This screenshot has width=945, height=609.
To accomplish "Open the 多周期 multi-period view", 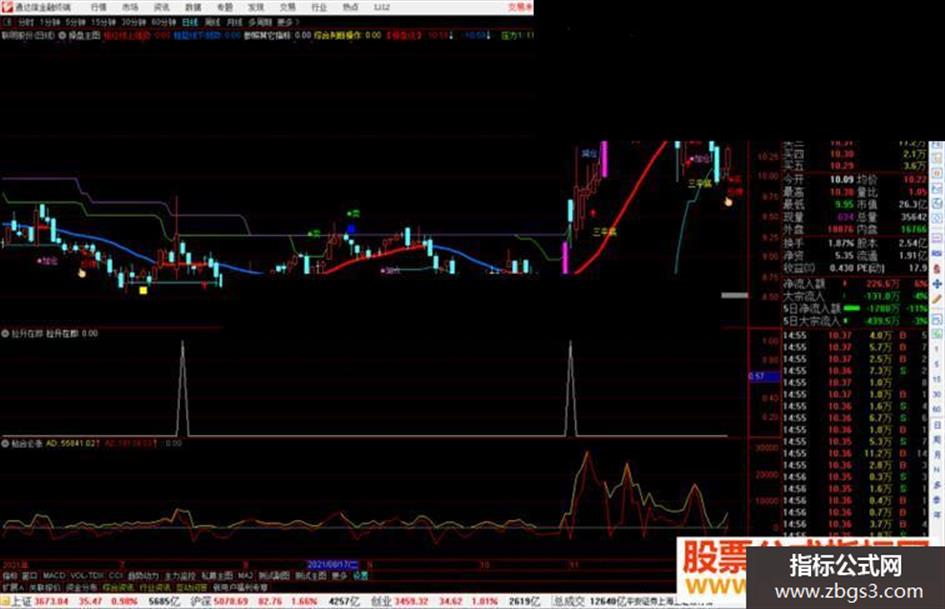I will [260, 22].
